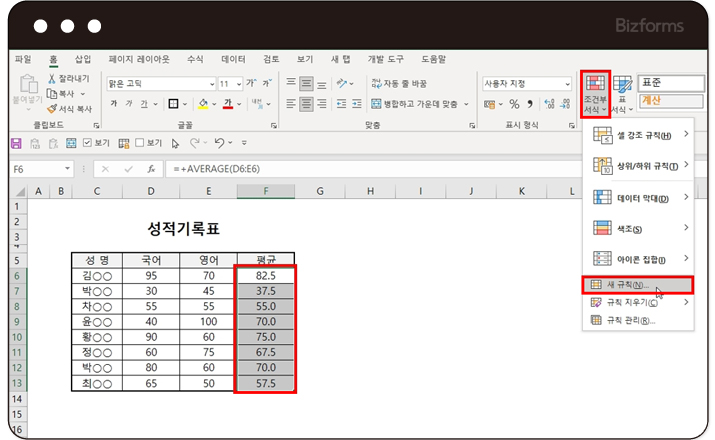This screenshot has height=440, width=715.
Task: Toggle Wrap Text (자동 줄 바꿈)
Action: (x=376, y=83)
